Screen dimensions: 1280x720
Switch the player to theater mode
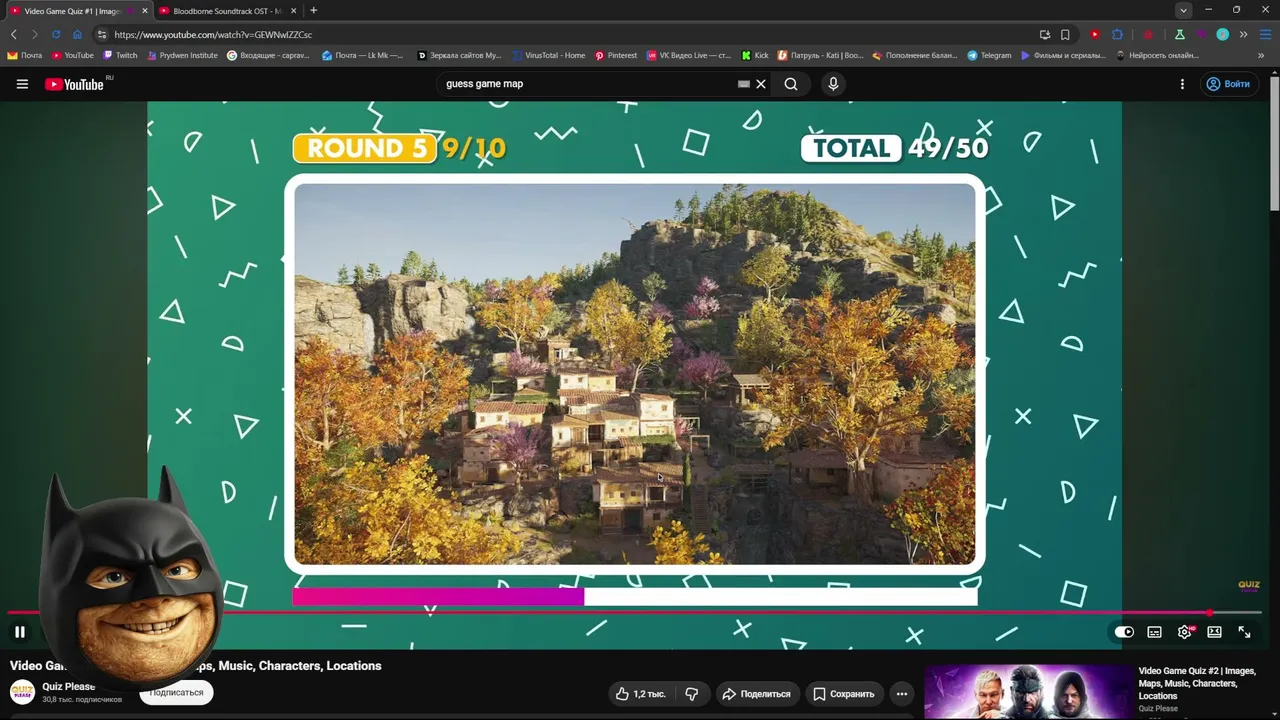[1214, 632]
